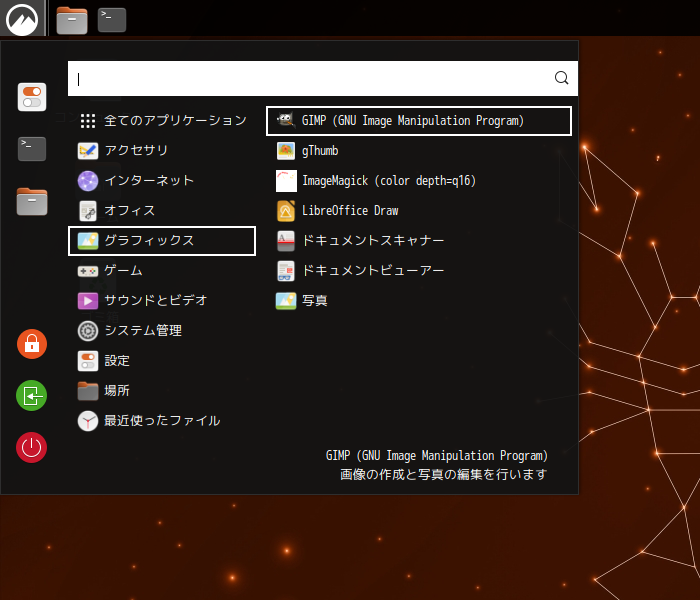Click the ゲーム gamepad icon

tap(88, 271)
